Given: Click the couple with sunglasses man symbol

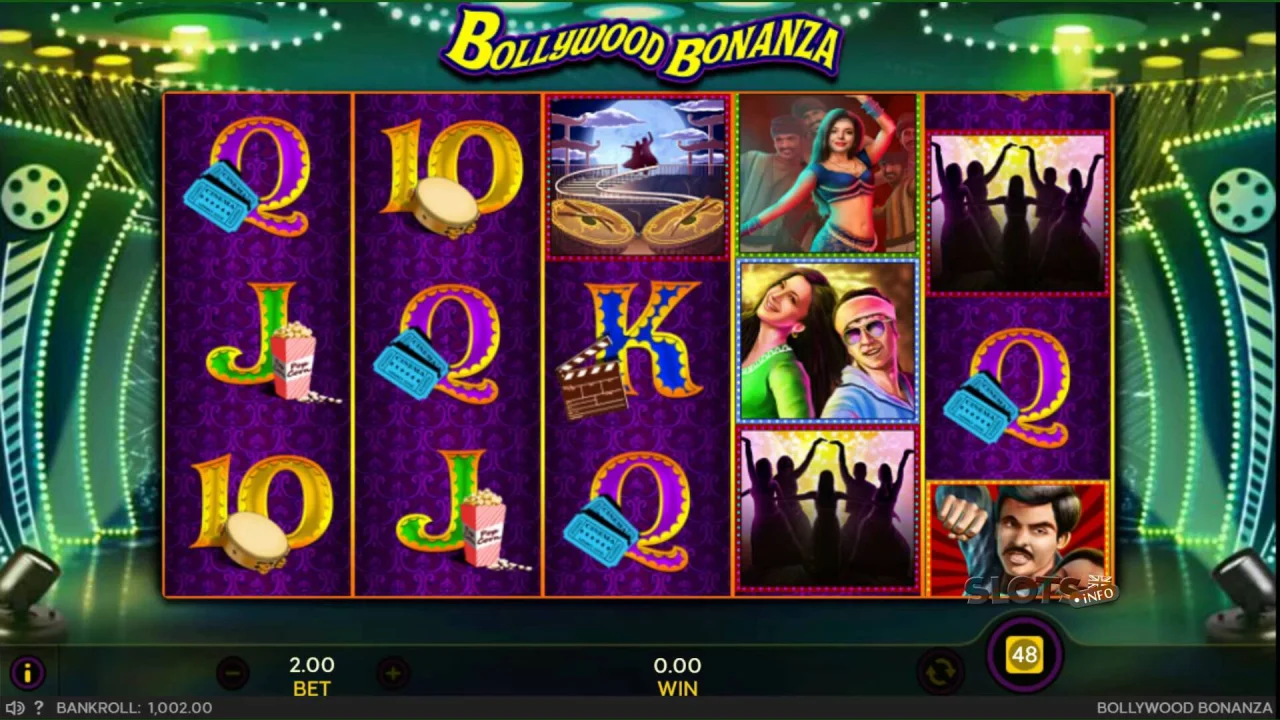Looking at the screenshot, I should 828,341.
